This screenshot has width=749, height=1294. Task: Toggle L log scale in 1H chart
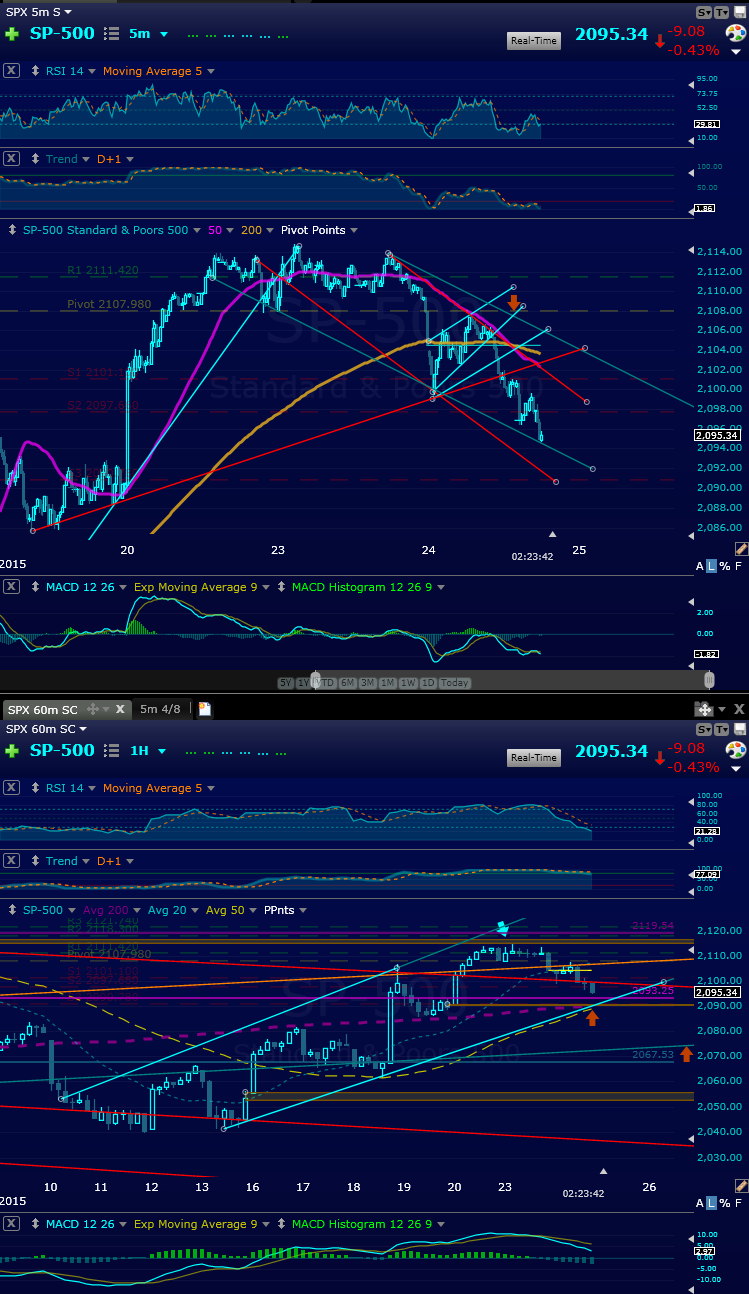click(x=712, y=1202)
